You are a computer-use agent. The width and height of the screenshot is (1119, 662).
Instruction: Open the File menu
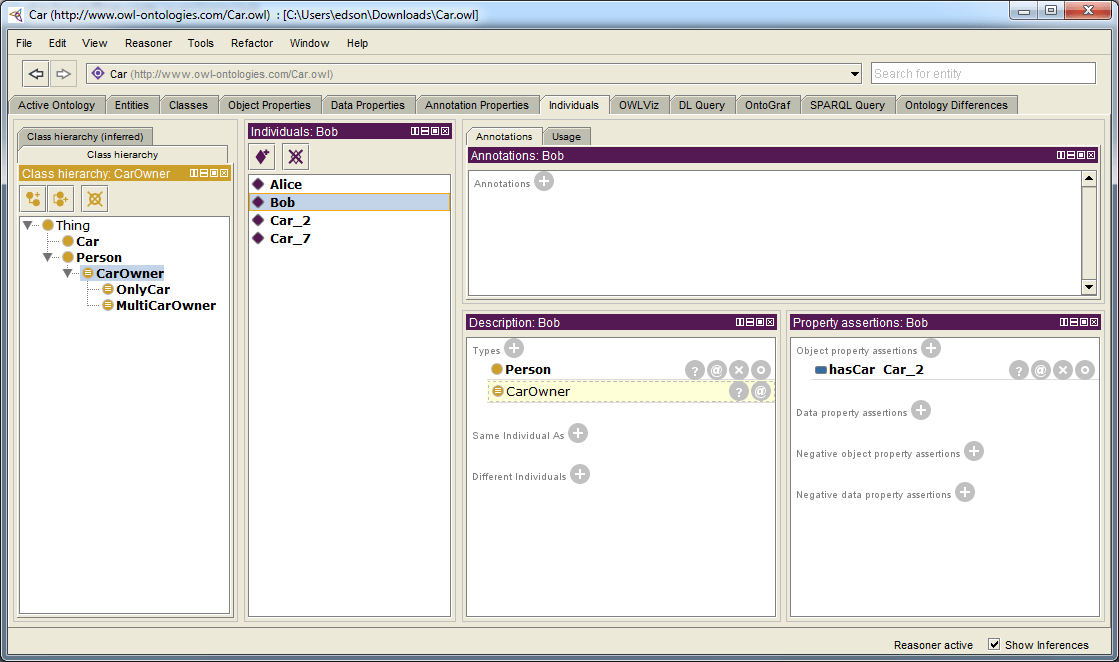[x=24, y=43]
